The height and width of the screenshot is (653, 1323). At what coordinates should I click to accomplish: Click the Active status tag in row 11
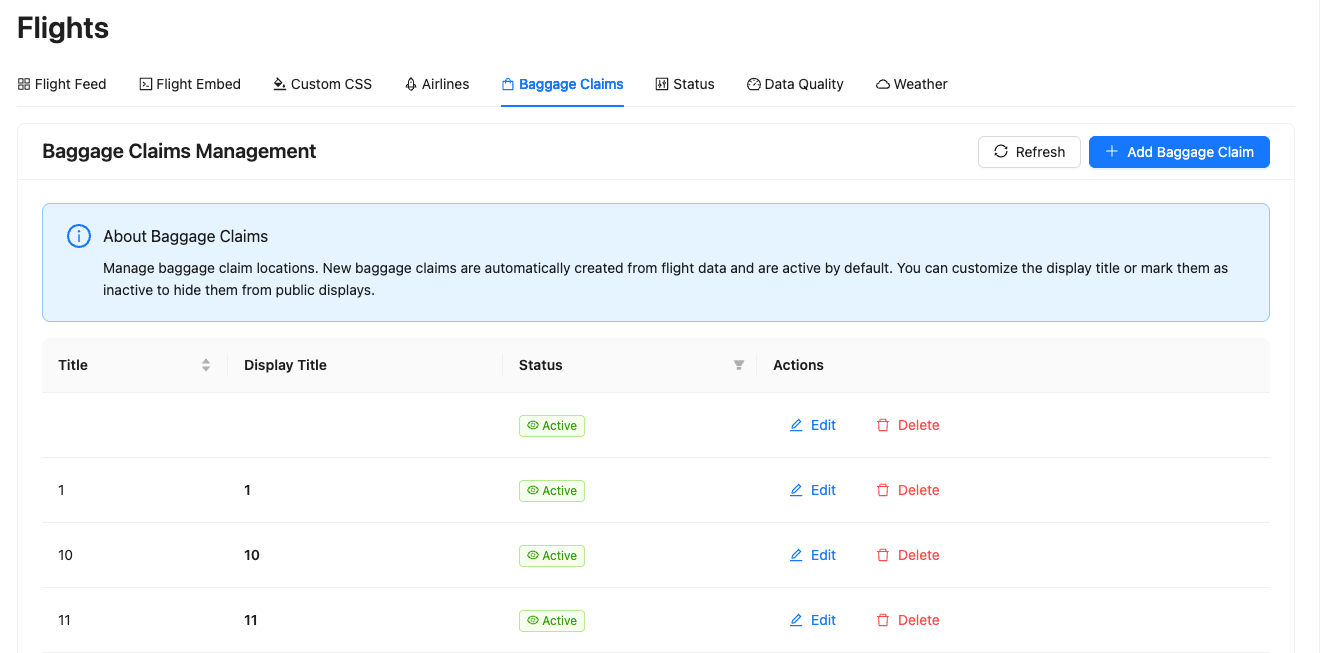[551, 621]
